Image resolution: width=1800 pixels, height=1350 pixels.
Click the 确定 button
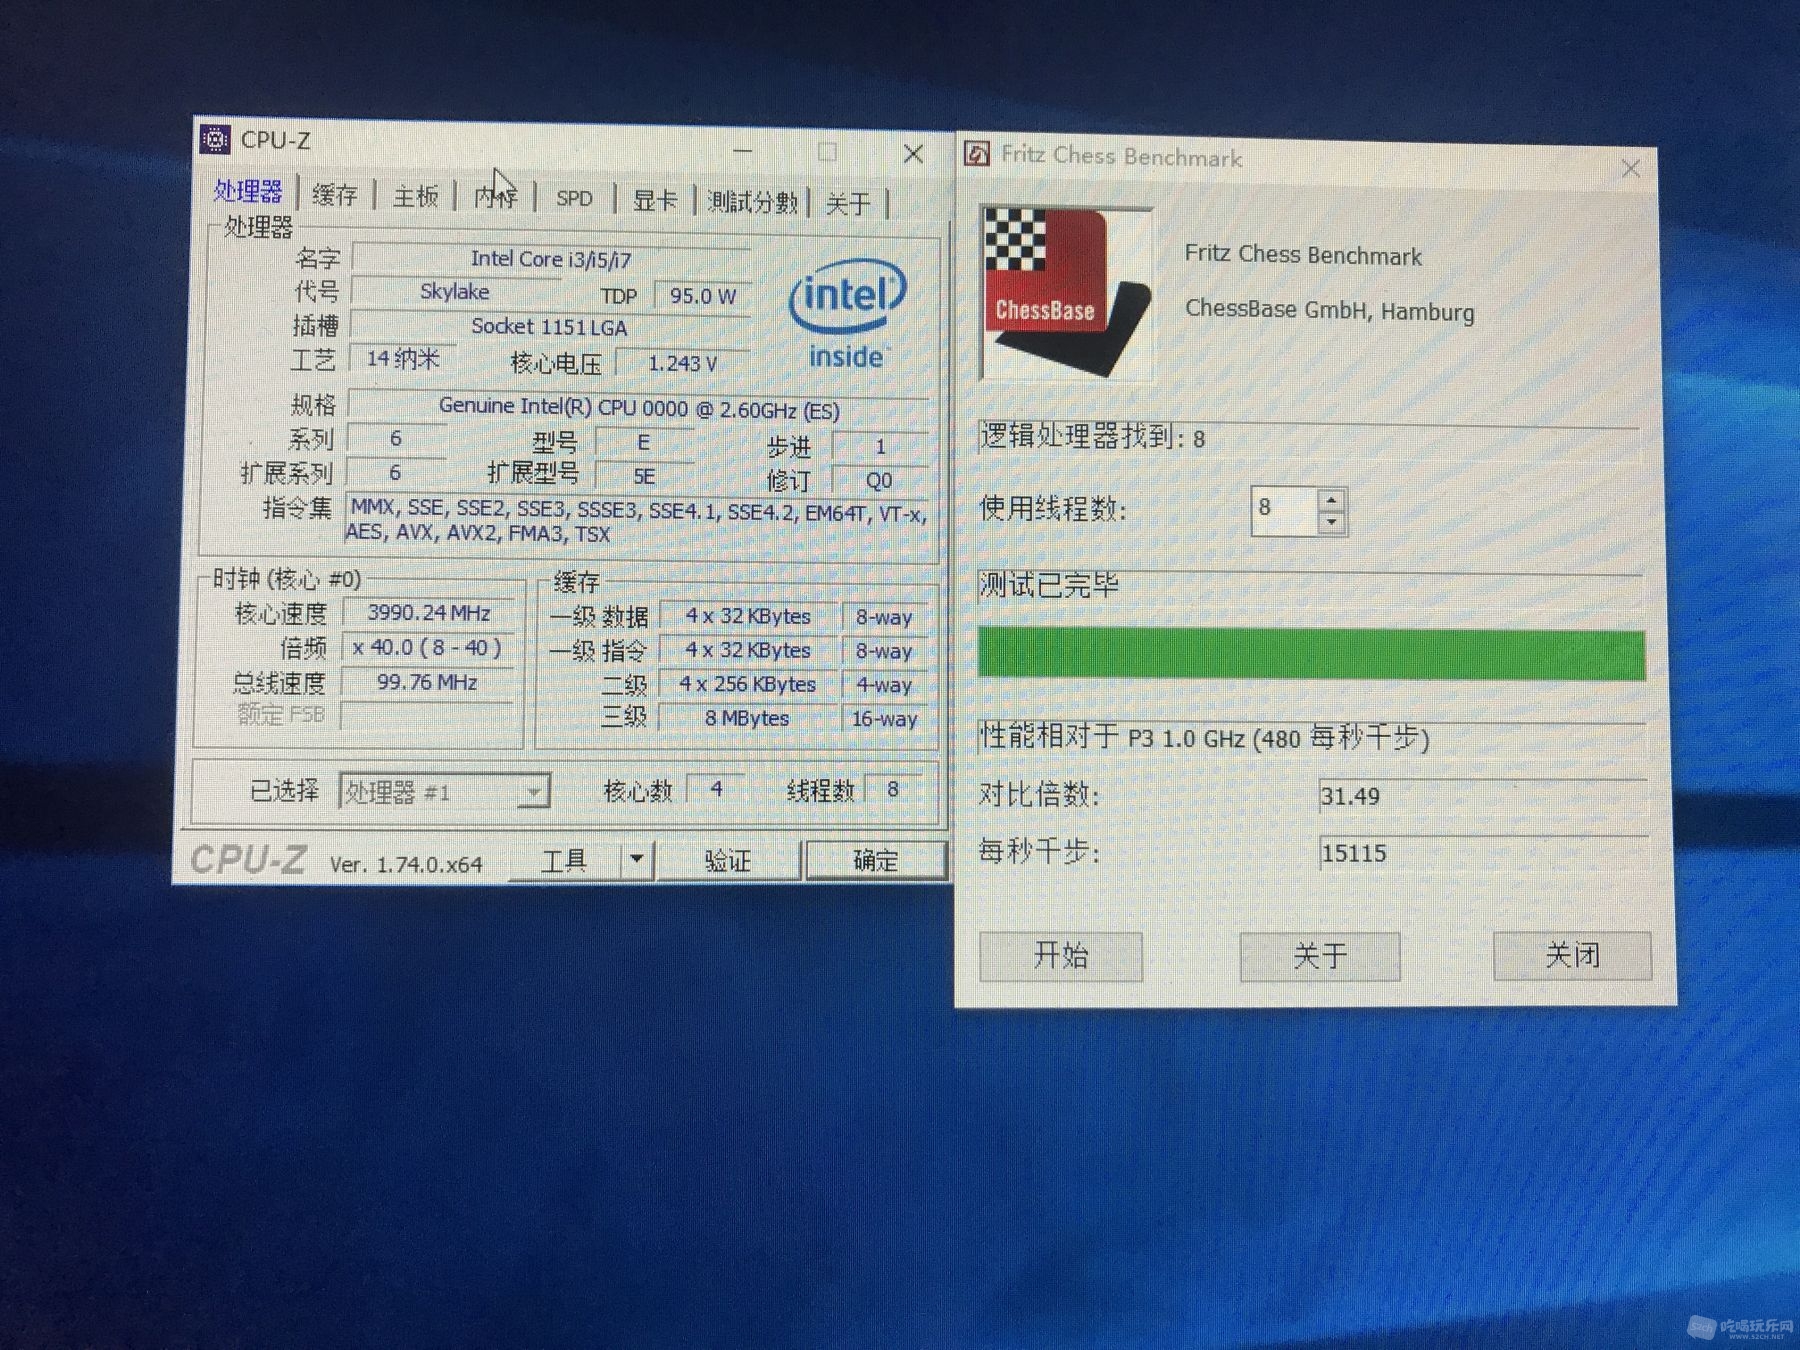[x=875, y=860]
